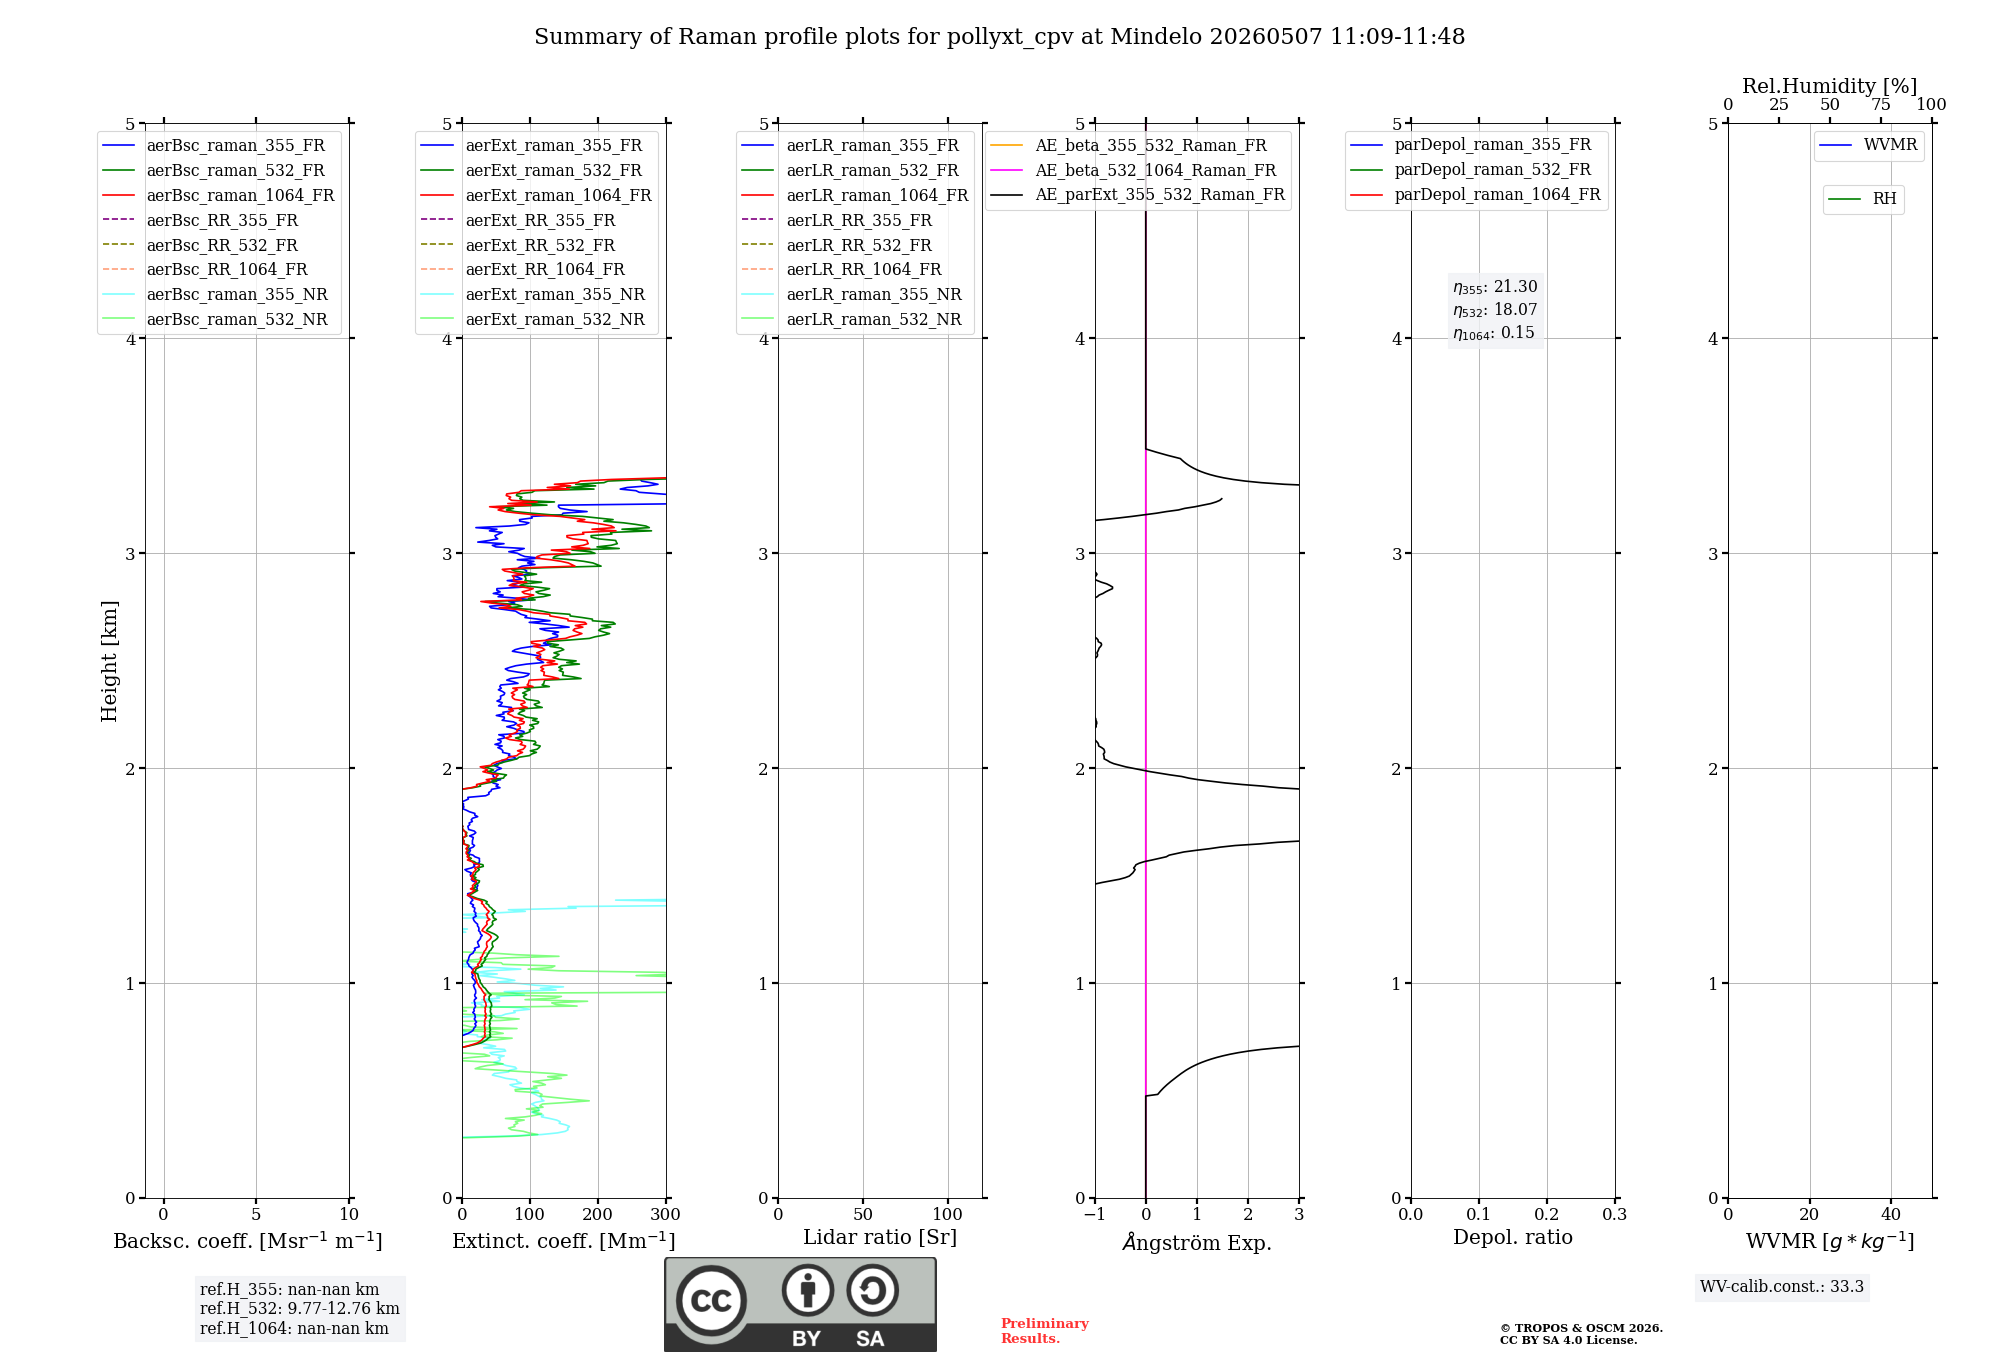Click the Creative Commons CC logo icon
This screenshot has width=2000, height=1360.
tap(711, 1300)
